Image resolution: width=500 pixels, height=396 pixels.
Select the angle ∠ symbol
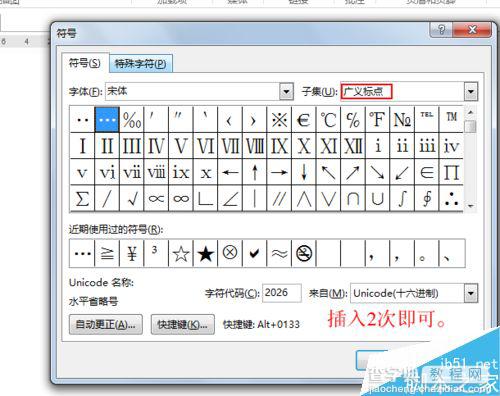[230, 198]
